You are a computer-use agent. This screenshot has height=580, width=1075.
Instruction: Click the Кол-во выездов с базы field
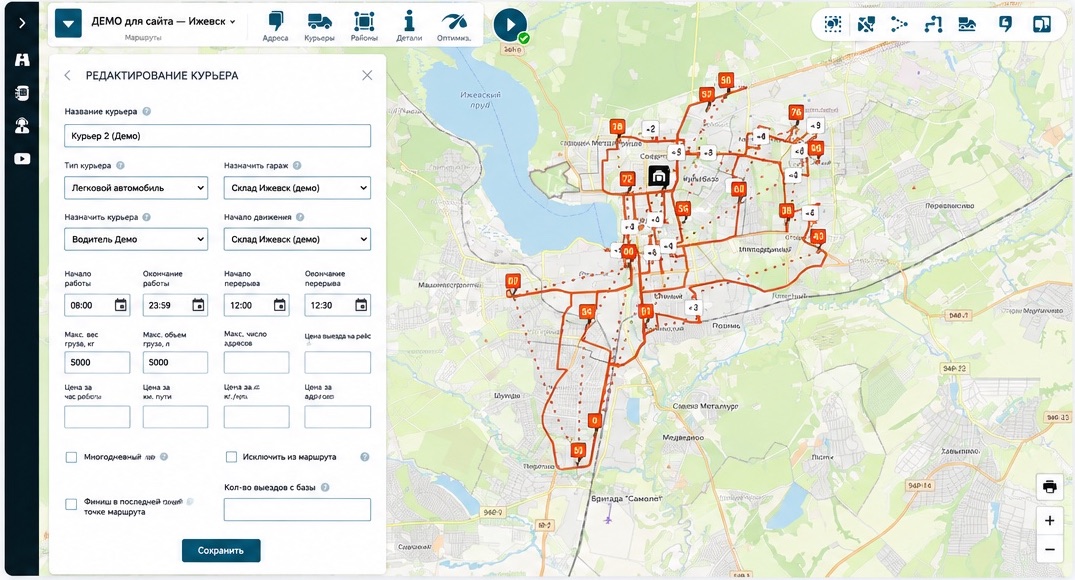297,509
